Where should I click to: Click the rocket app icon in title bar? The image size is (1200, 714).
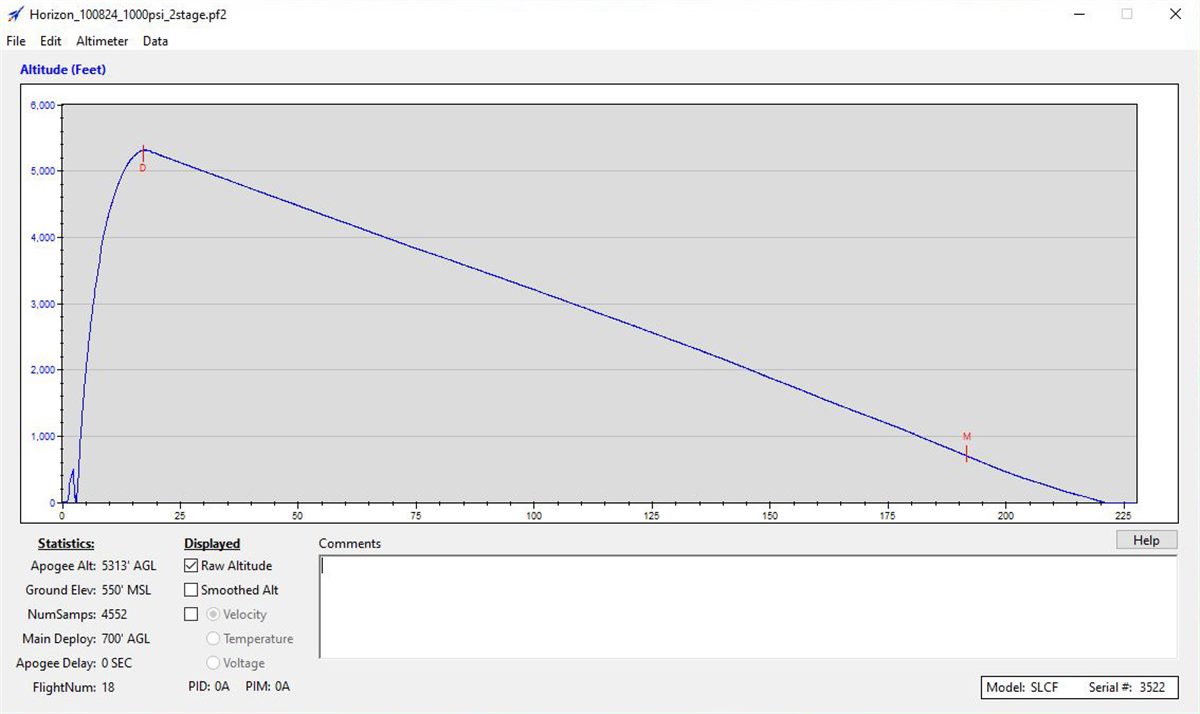(x=15, y=15)
